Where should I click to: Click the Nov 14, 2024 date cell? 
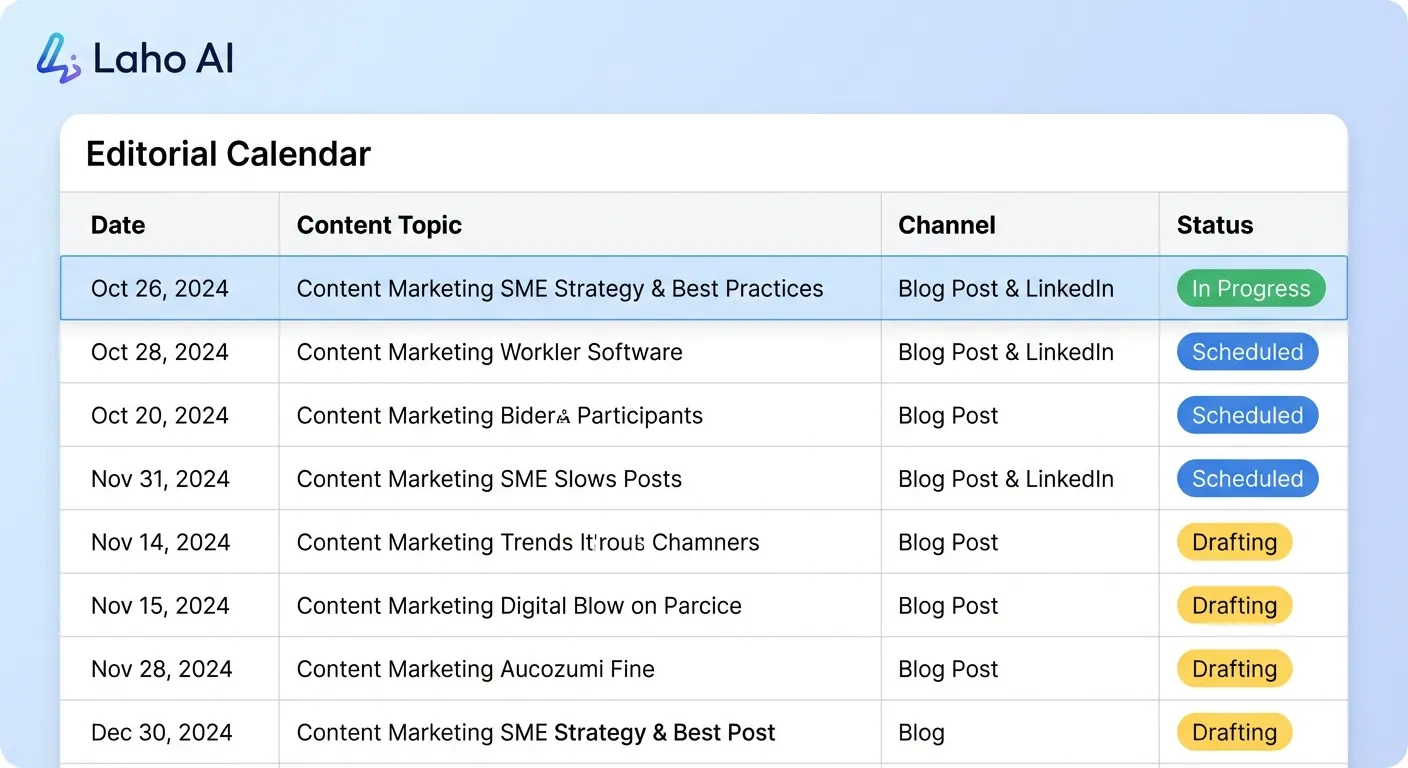click(160, 542)
